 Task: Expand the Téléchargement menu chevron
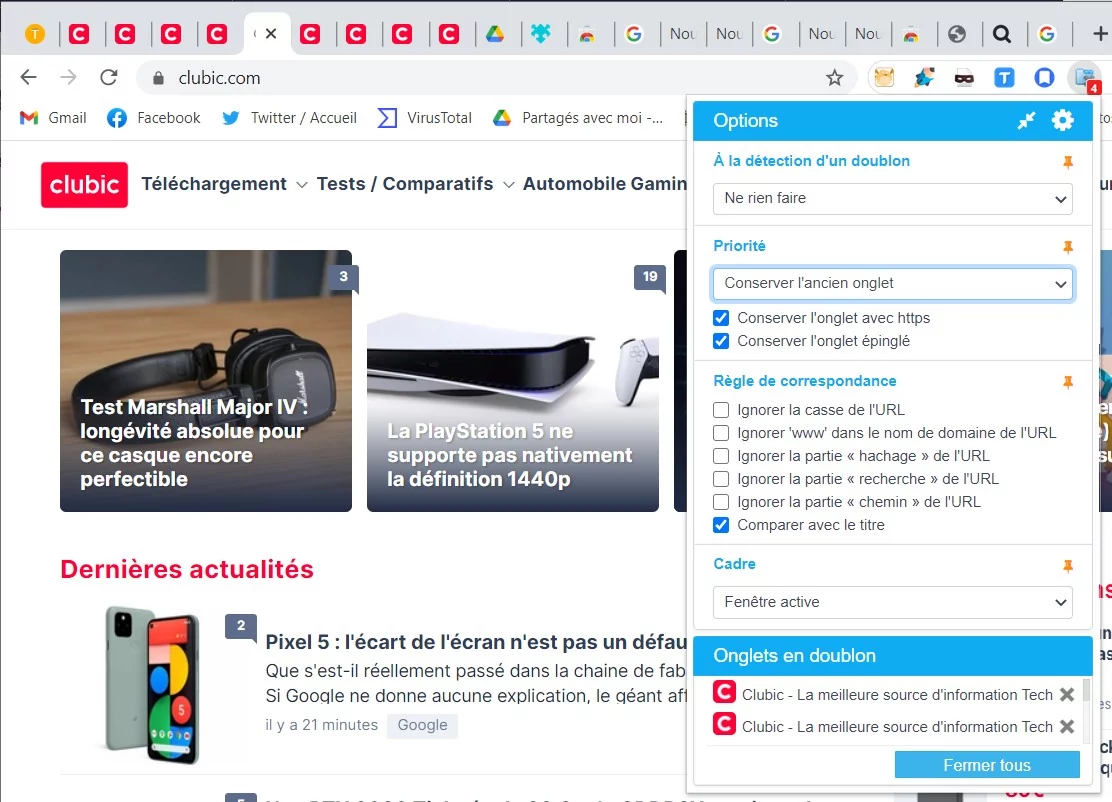pyautogui.click(x=301, y=185)
